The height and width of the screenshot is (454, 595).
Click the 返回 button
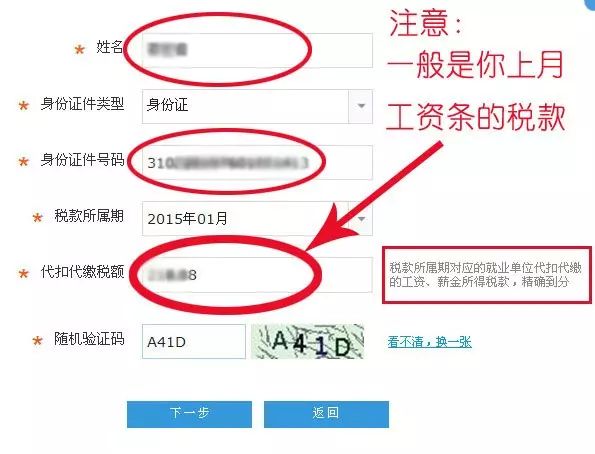click(x=326, y=414)
